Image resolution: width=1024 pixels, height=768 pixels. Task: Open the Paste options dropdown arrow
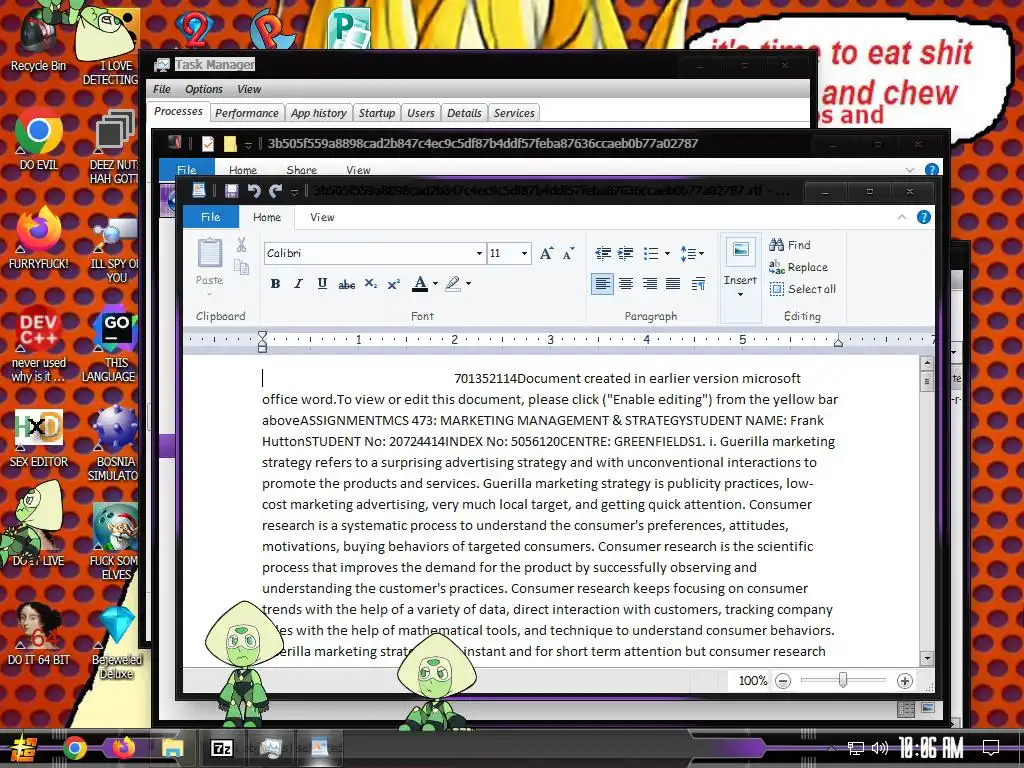click(210, 293)
